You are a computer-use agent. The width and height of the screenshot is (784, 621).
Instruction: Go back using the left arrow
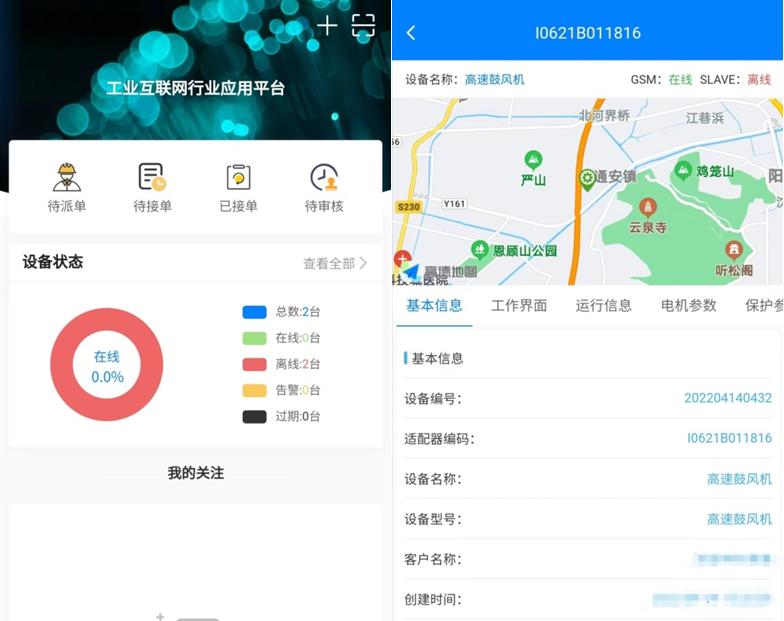(x=411, y=33)
